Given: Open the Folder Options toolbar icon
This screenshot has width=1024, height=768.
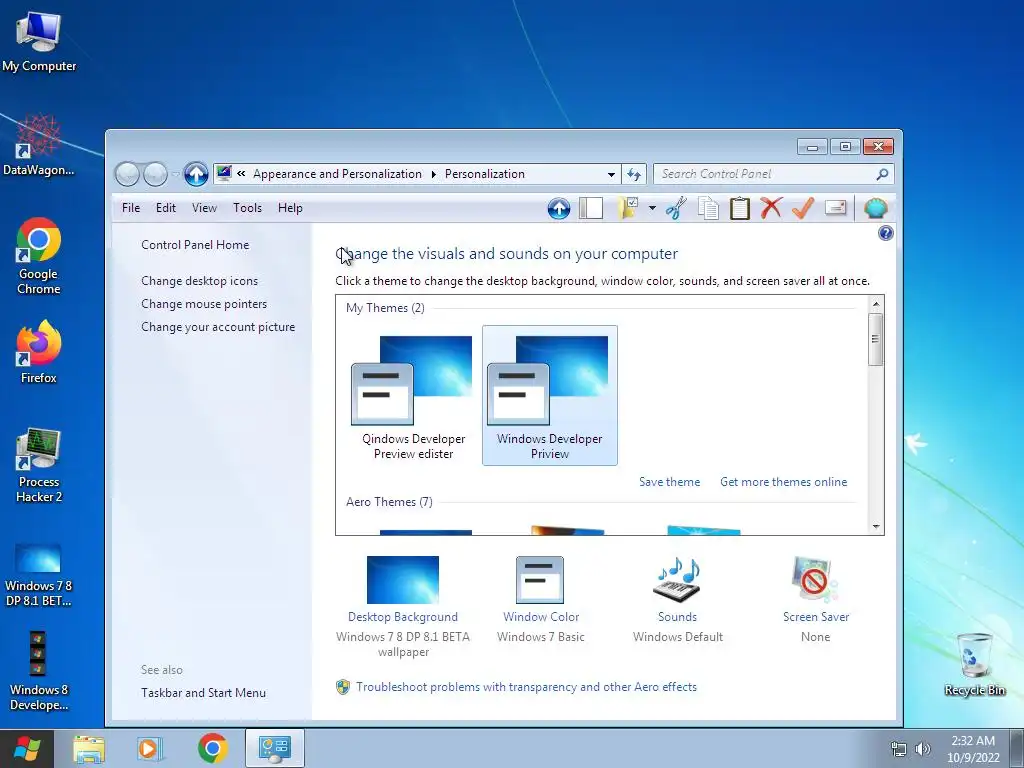Looking at the screenshot, I should pyautogui.click(x=628, y=208).
